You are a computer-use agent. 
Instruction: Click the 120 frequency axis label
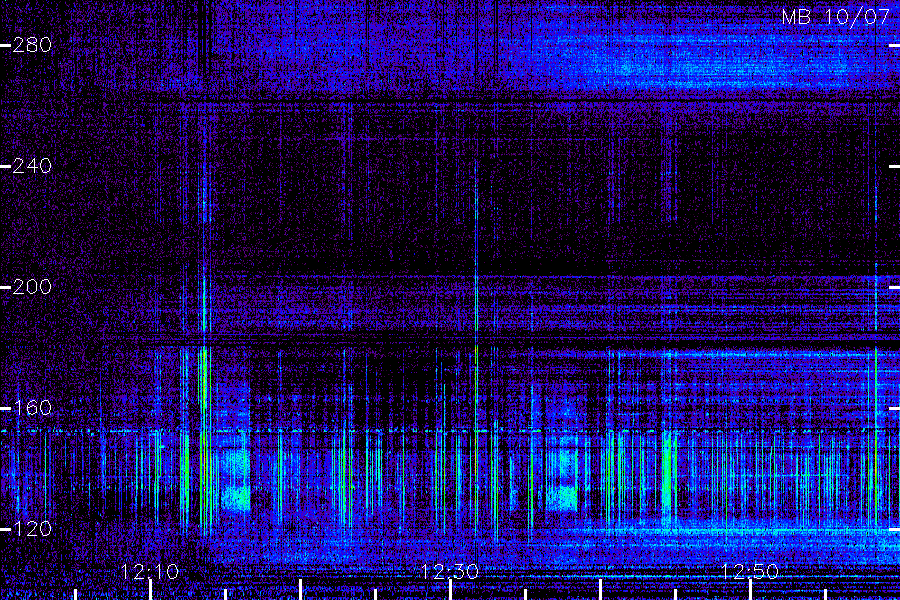pyautogui.click(x=32, y=528)
